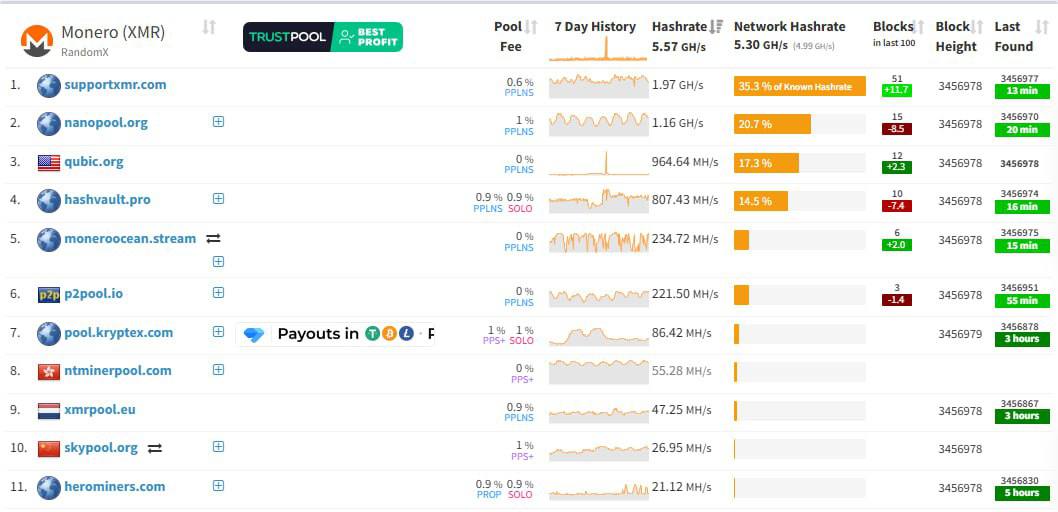Click the globe icon beside herominers.com

(x=49, y=487)
